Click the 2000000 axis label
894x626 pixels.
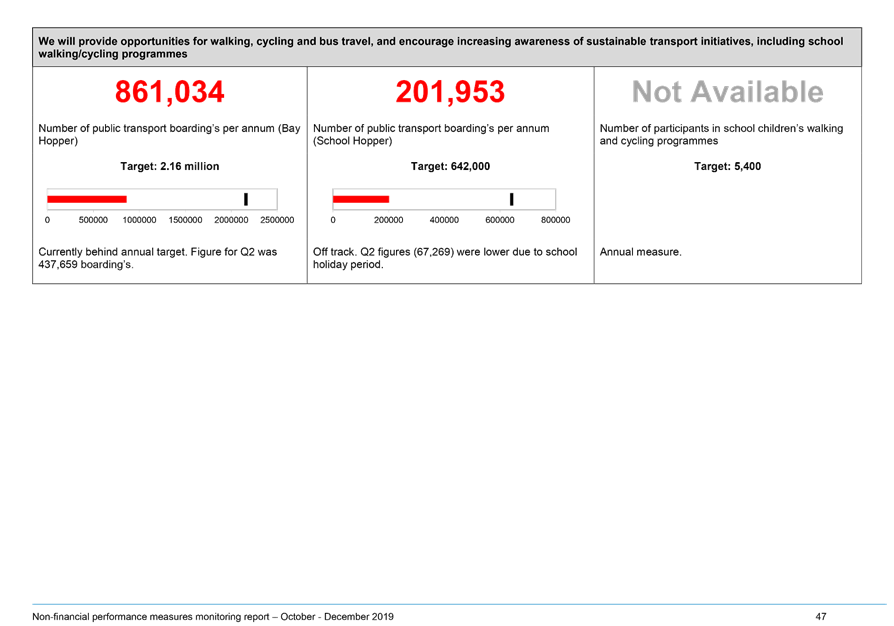[231, 220]
